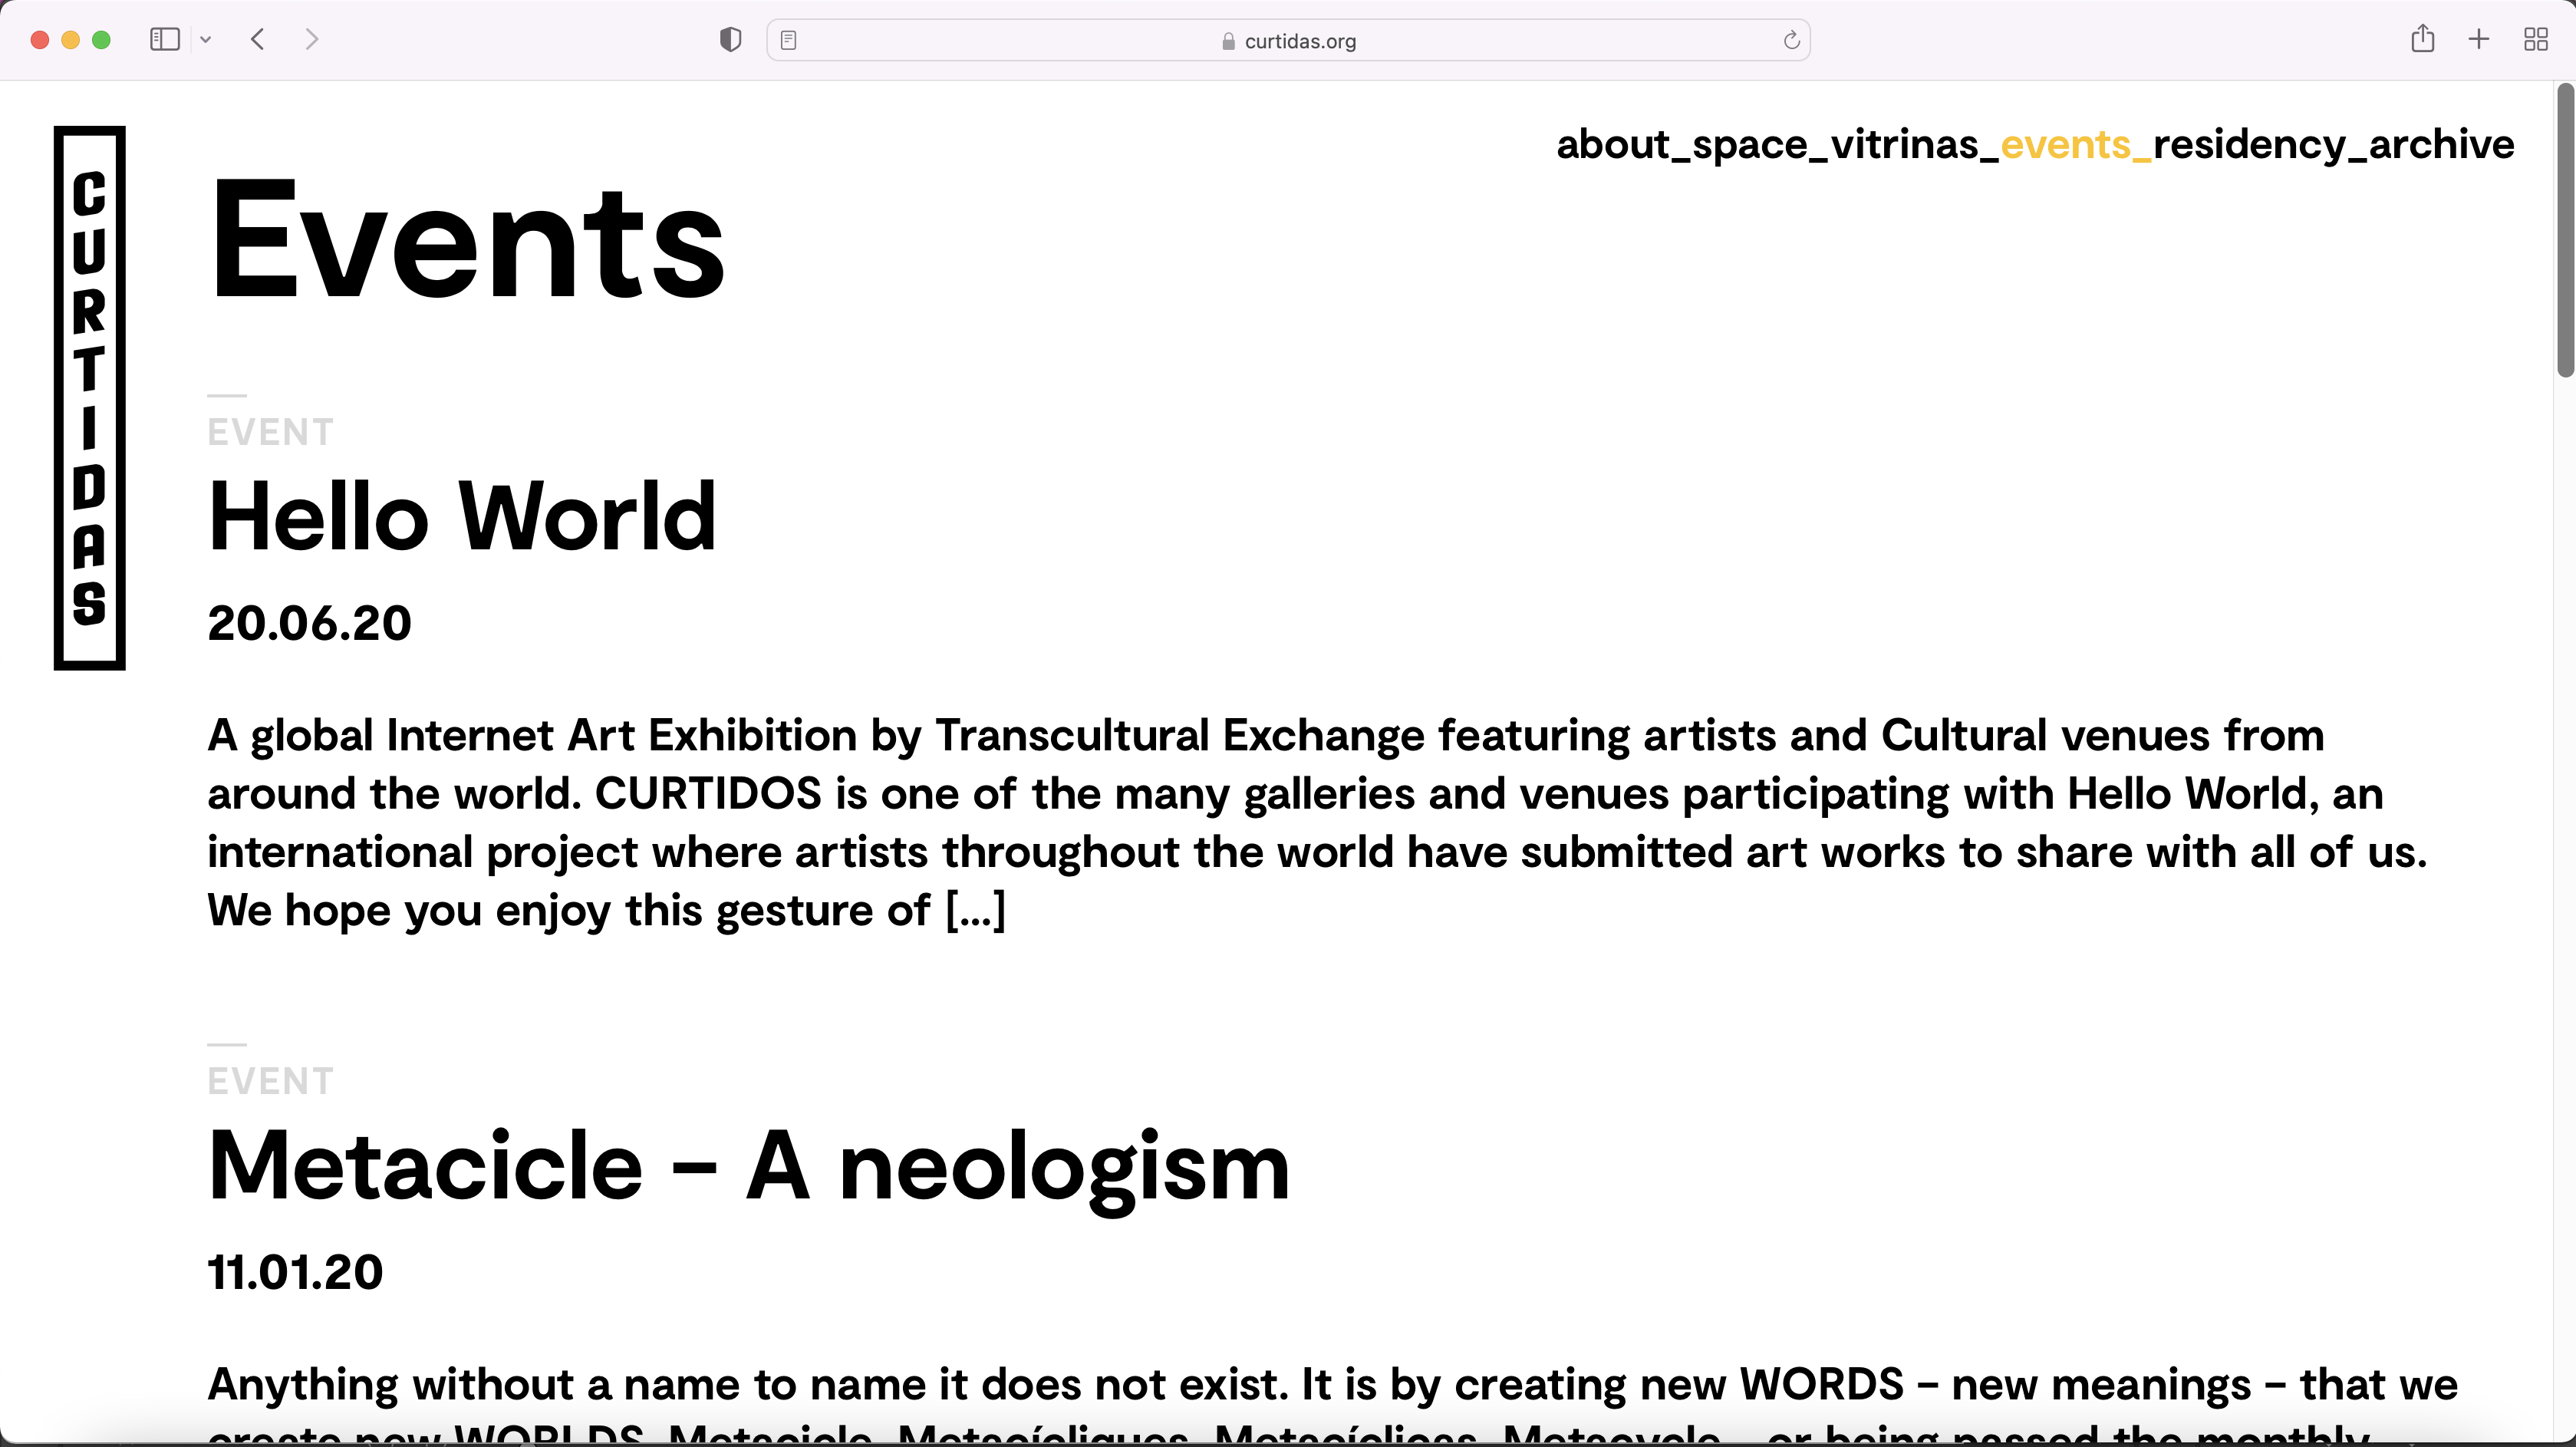Open a new tab with plus

point(2479,40)
